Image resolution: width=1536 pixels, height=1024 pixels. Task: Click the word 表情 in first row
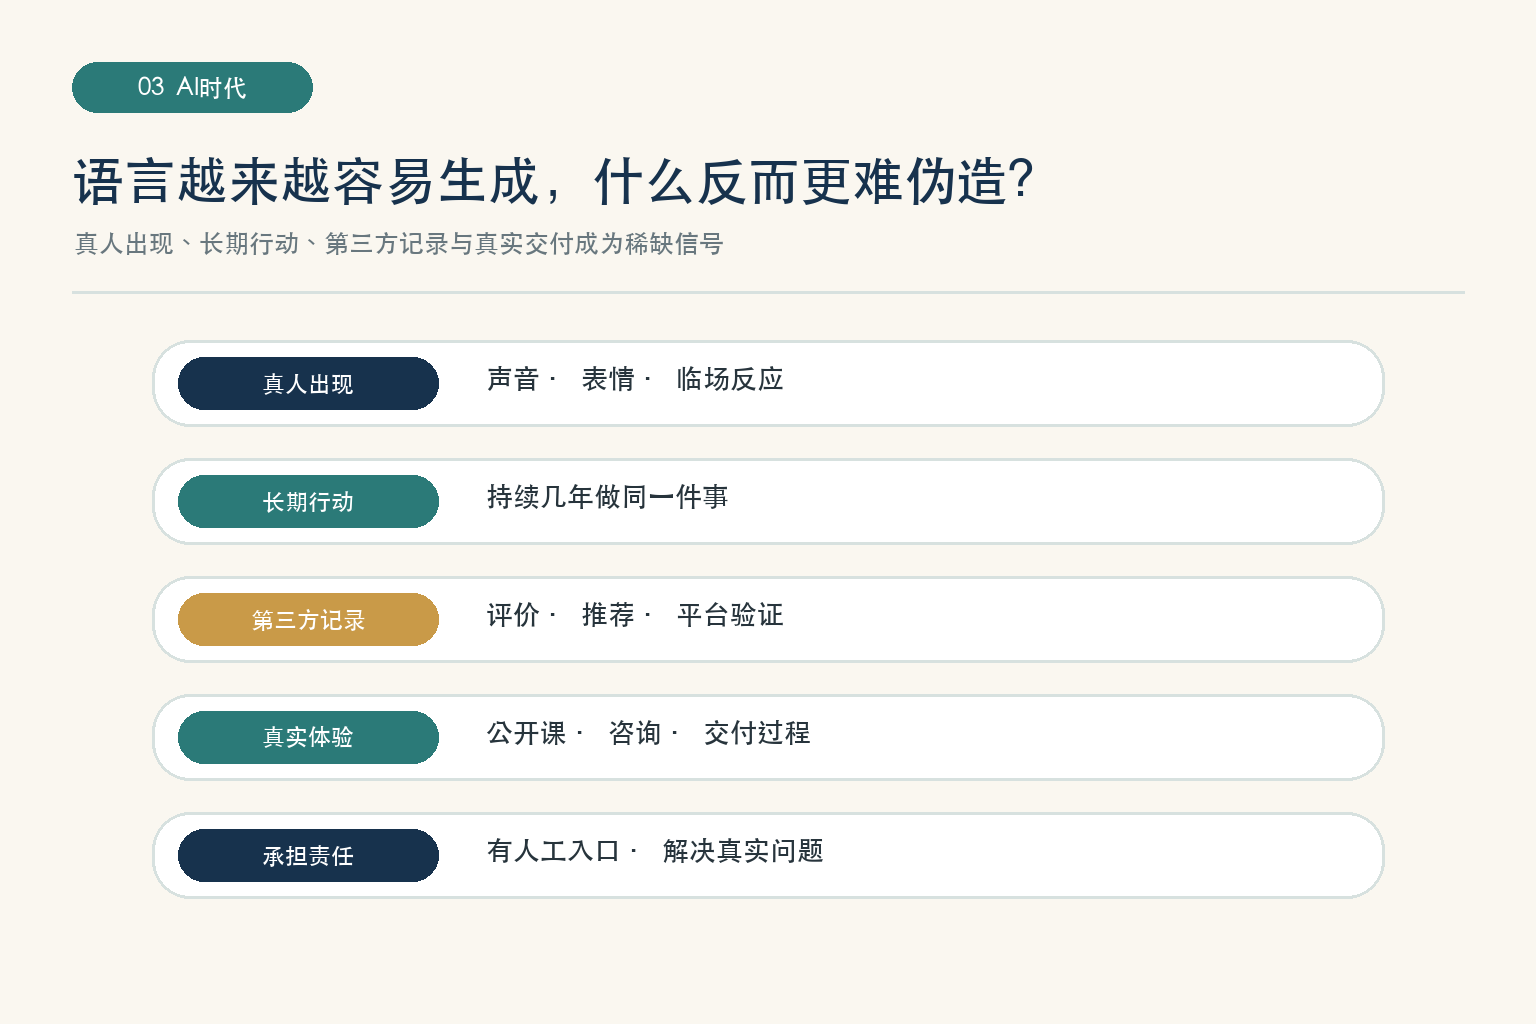pos(608,379)
